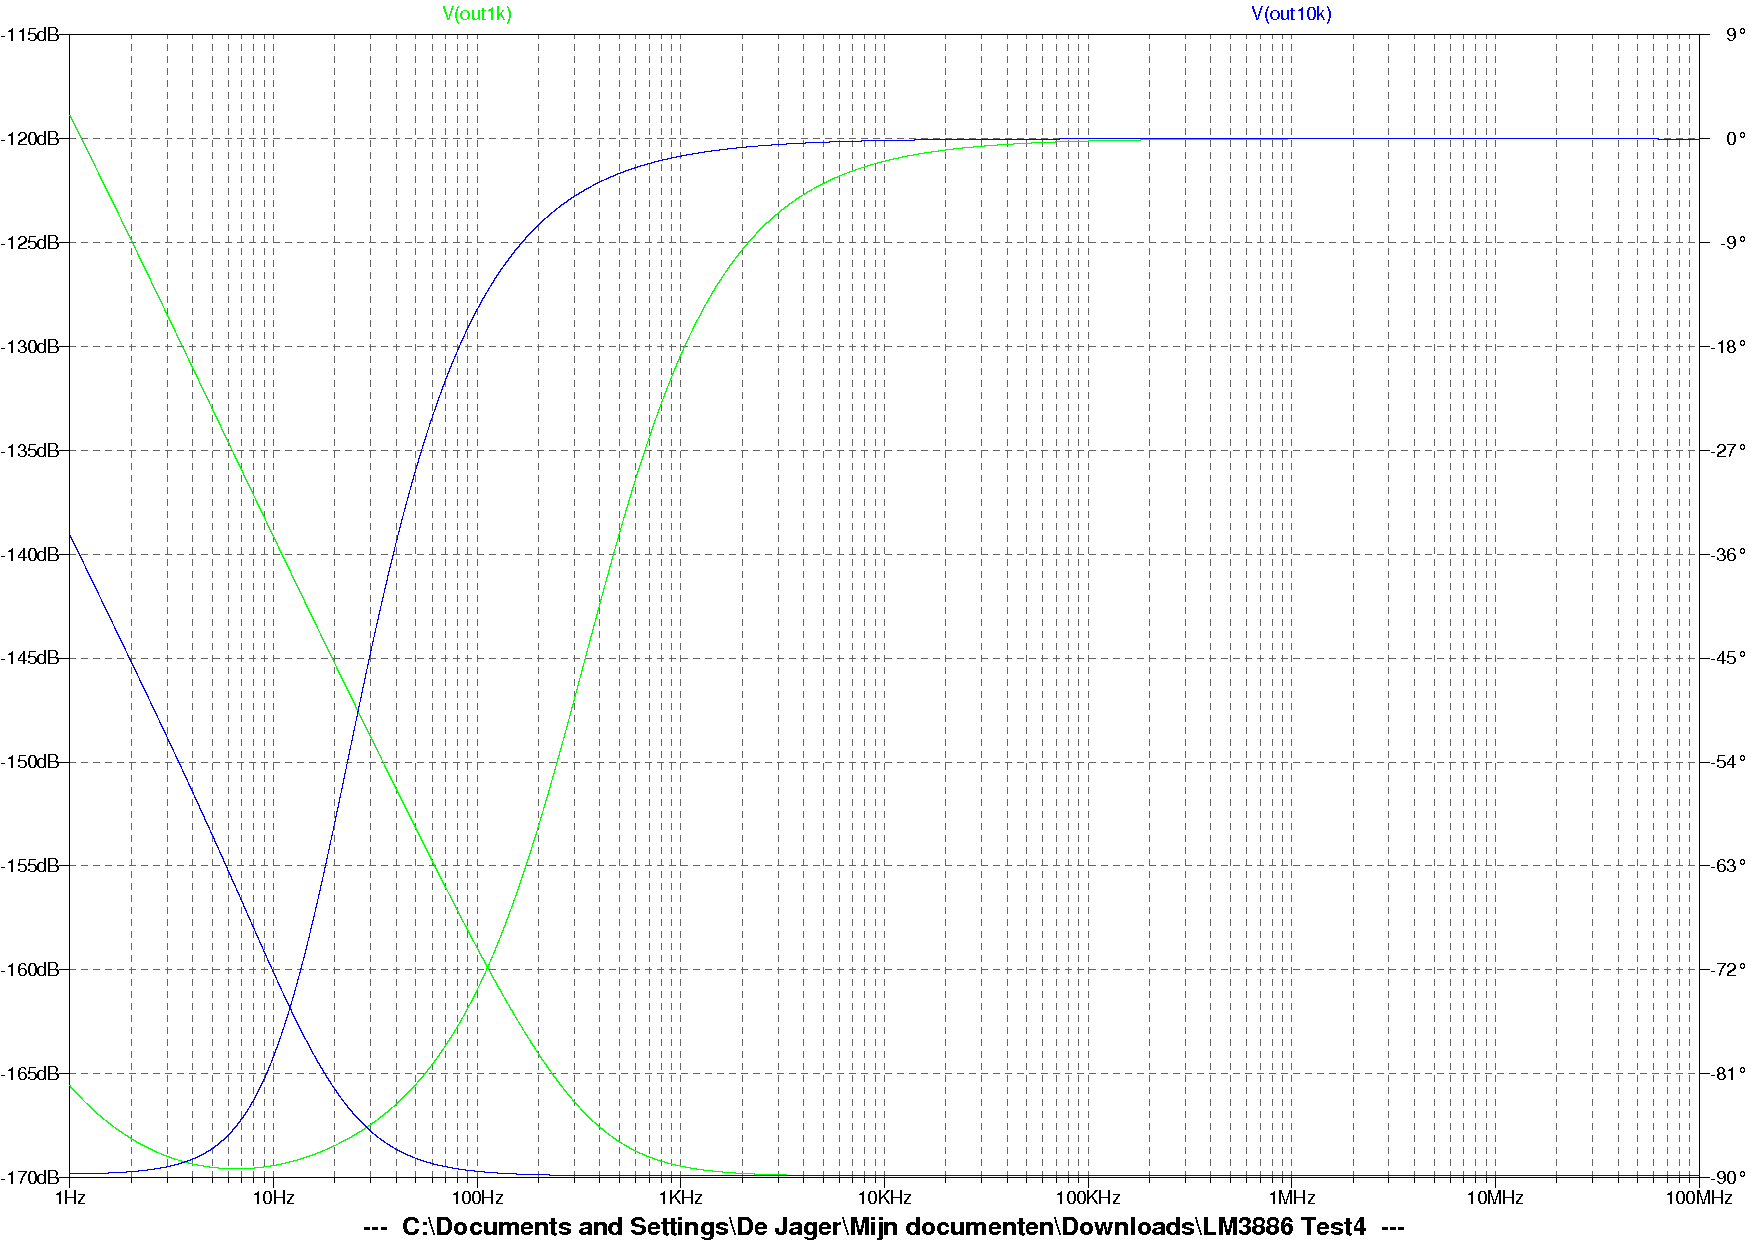Image resolution: width=1754 pixels, height=1240 pixels.
Task: Click the 10MHz frequency axis label
Action: [1495, 1198]
